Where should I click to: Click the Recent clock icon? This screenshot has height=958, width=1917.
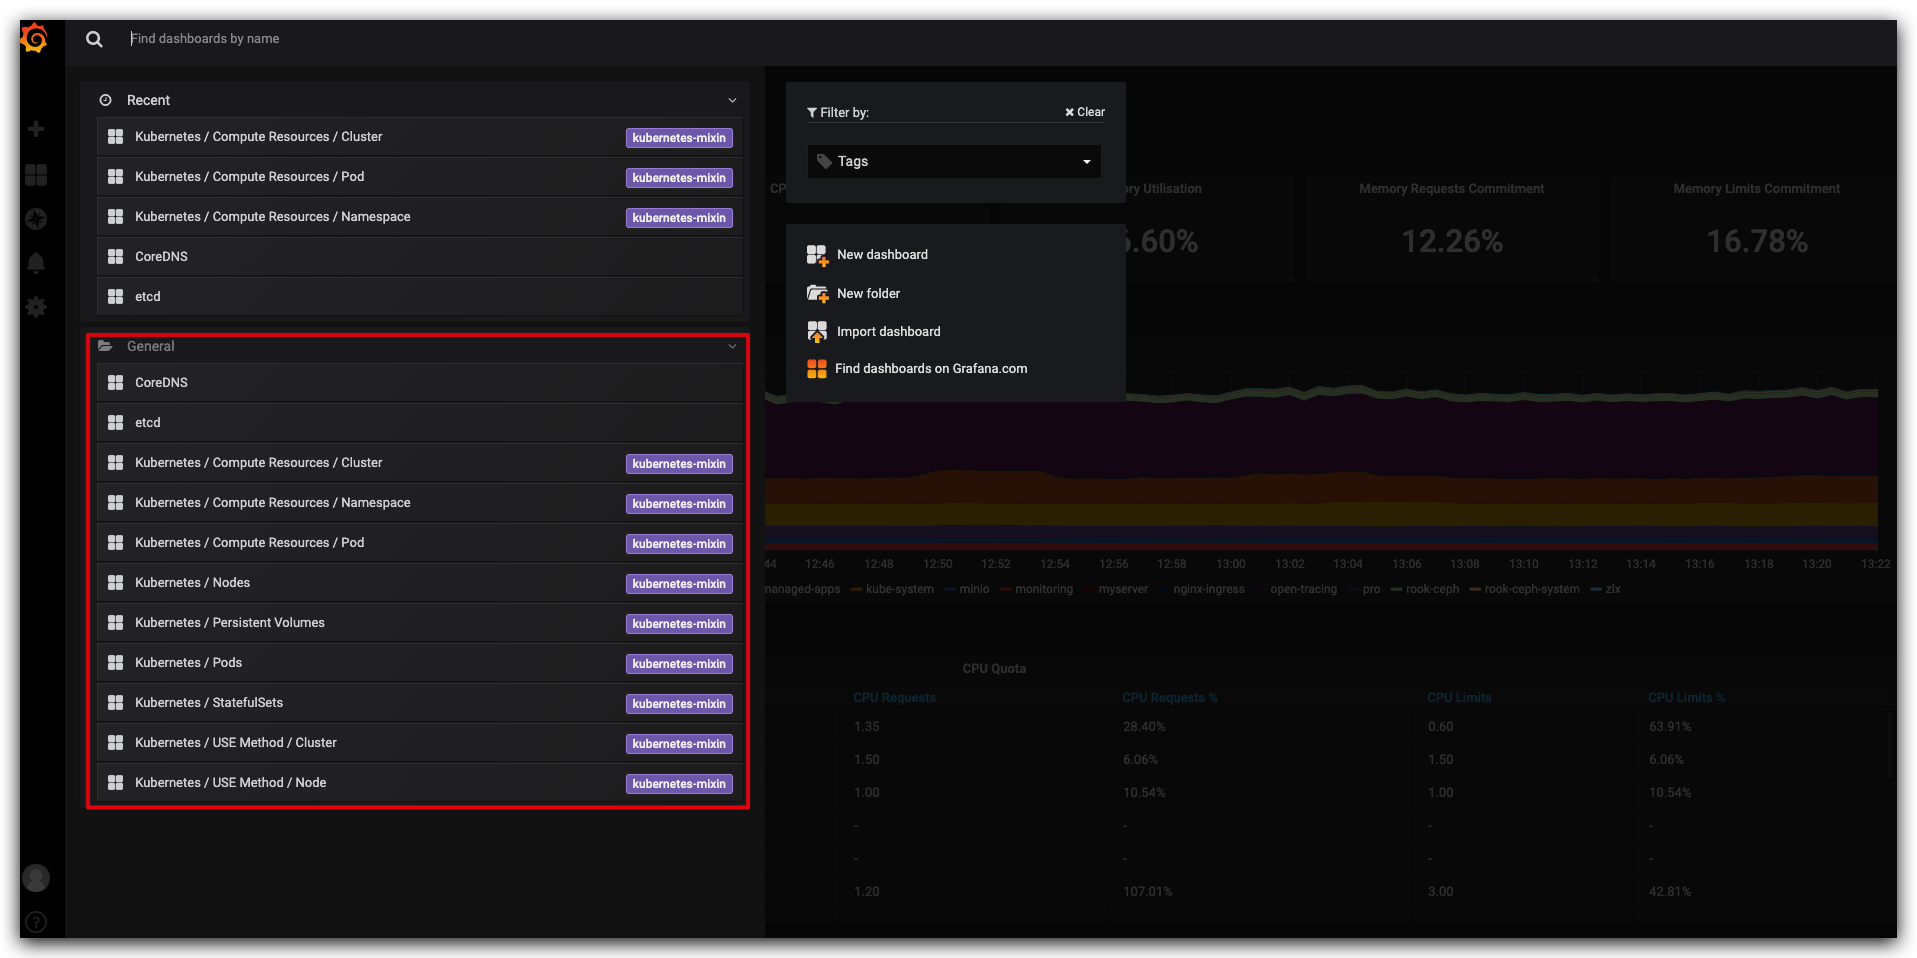(105, 100)
